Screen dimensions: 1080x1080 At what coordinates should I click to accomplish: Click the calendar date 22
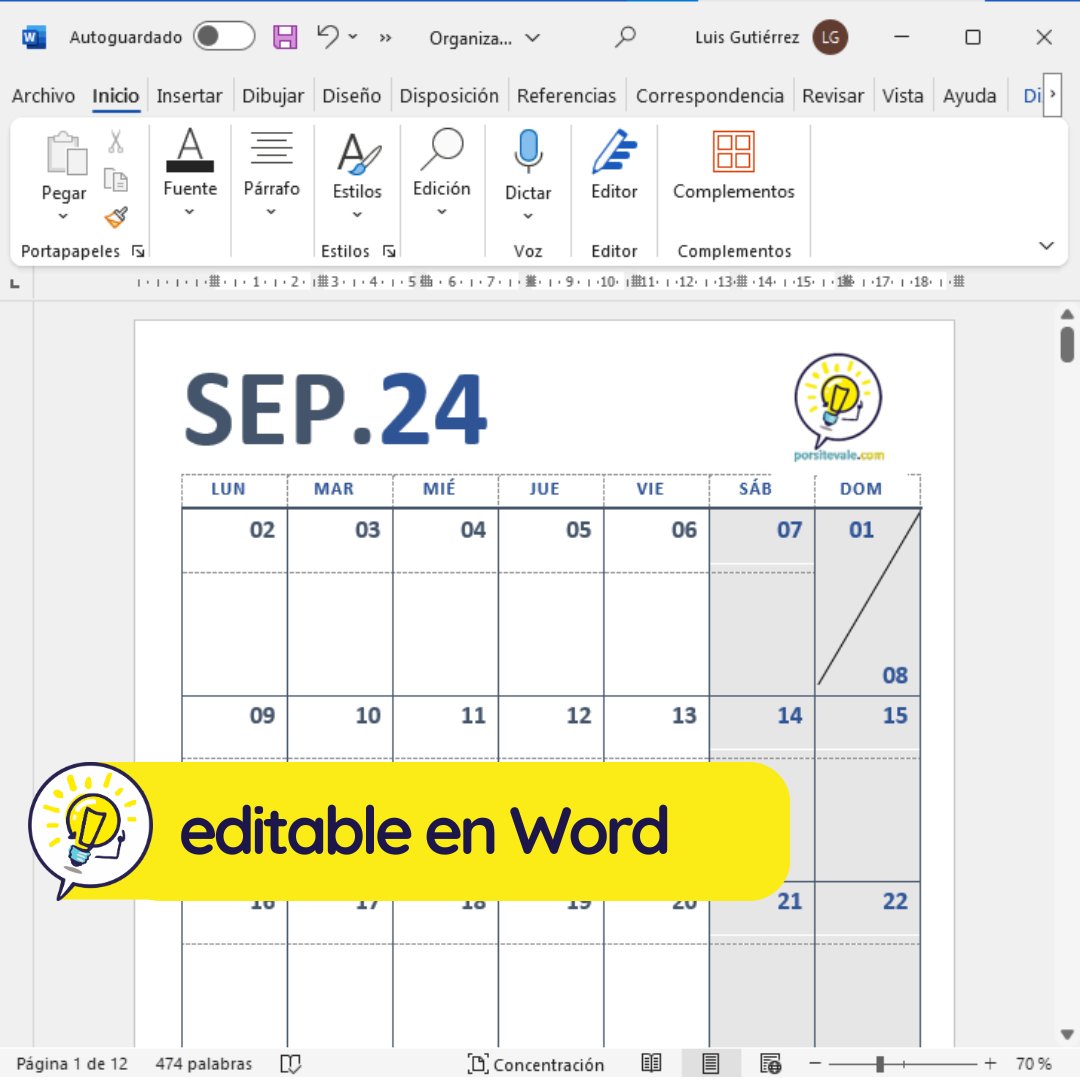(x=895, y=902)
